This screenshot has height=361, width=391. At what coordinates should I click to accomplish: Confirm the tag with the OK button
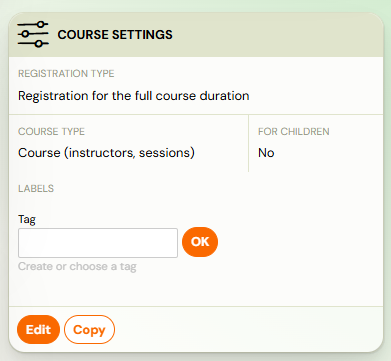200,242
